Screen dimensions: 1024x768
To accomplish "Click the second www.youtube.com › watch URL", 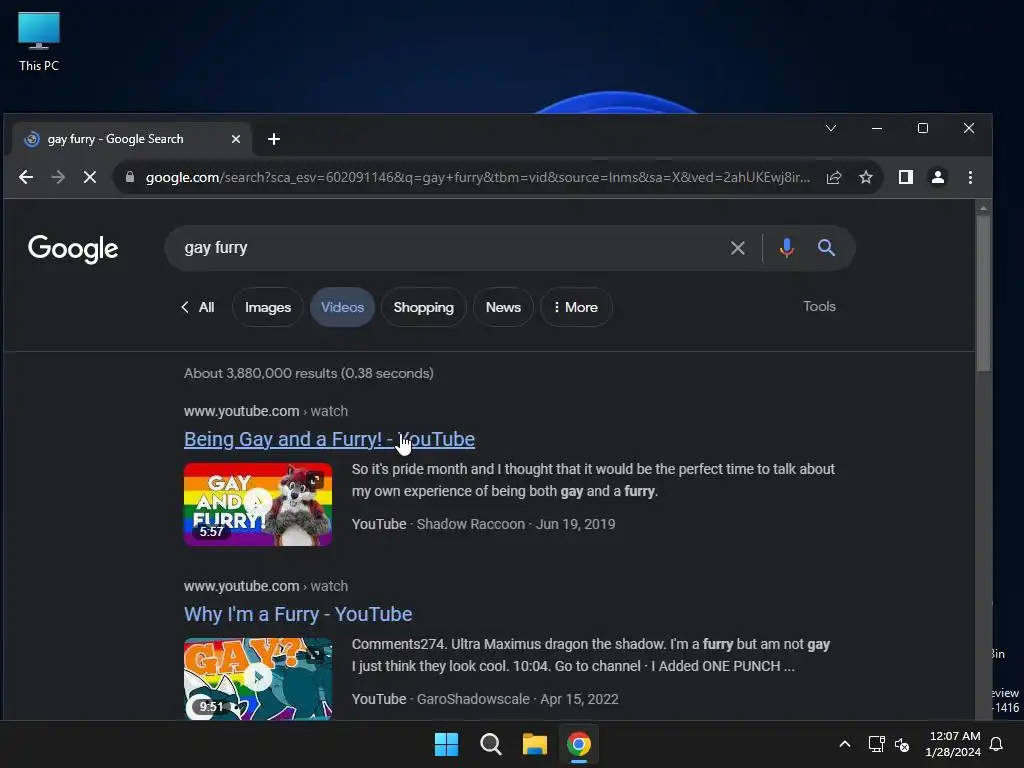I will pyautogui.click(x=266, y=586).
